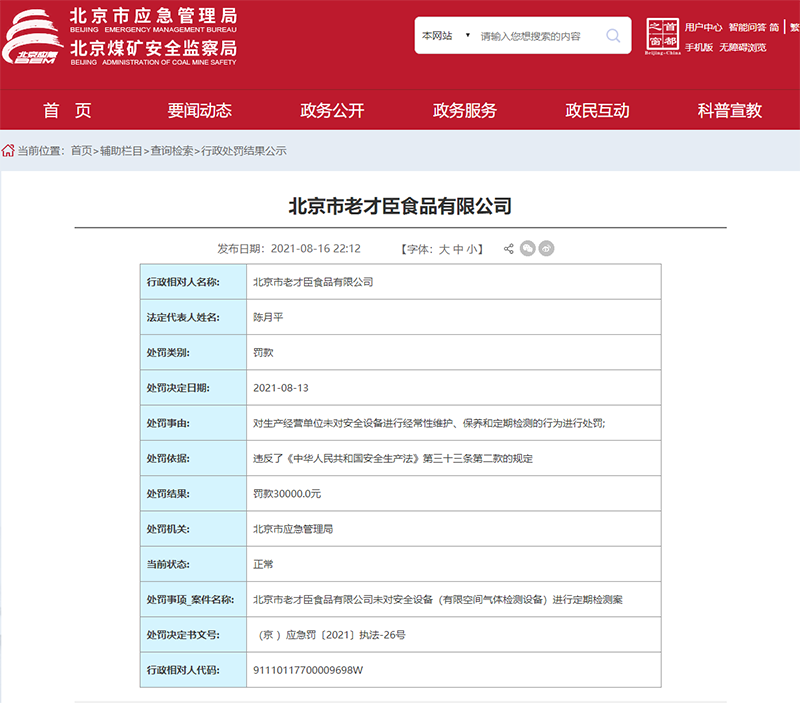Viewport: 800px width, 703px height.
Task: Click the legal basis text citing 安全生产法
Action: (393, 458)
